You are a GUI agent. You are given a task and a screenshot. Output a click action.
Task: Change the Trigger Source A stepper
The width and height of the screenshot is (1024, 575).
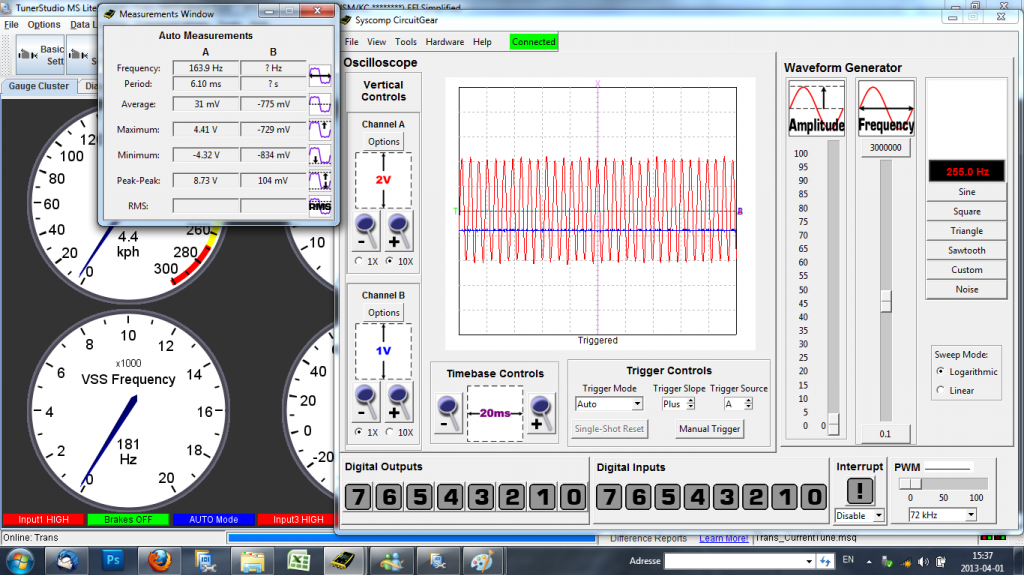[x=748, y=404]
